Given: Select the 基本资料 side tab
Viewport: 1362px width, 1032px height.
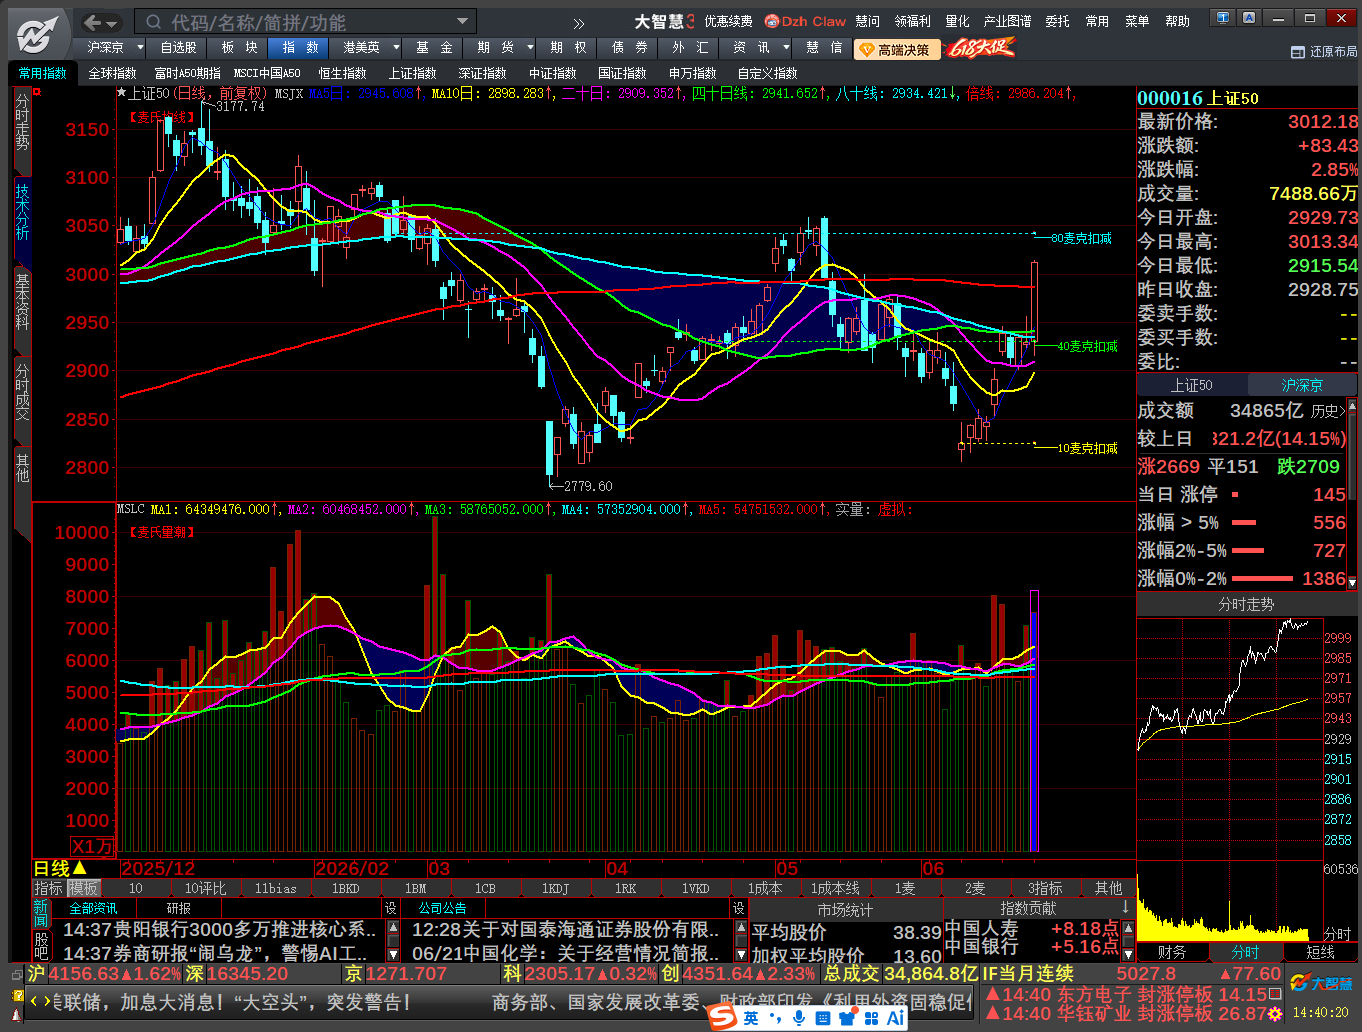Looking at the screenshot, I should [x=22, y=300].
